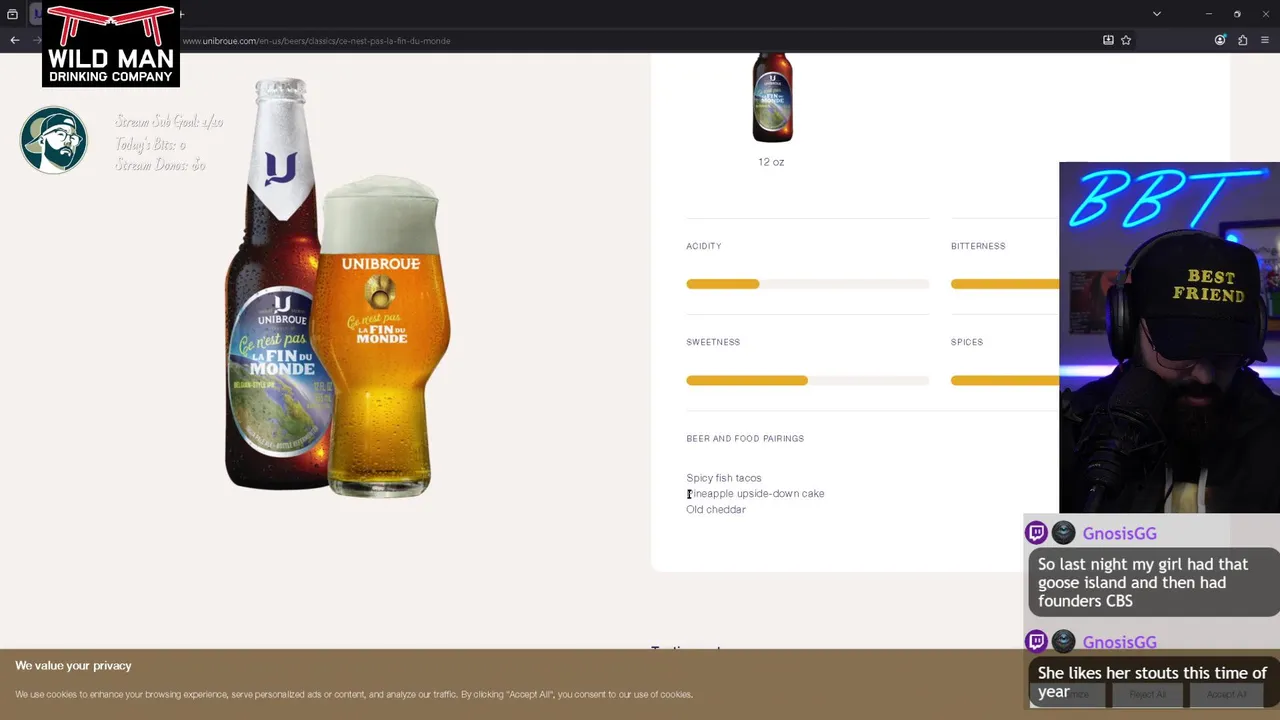Image resolution: width=1280 pixels, height=720 pixels.
Task: Click the Spicy fish tacos pairing
Action: (x=724, y=478)
